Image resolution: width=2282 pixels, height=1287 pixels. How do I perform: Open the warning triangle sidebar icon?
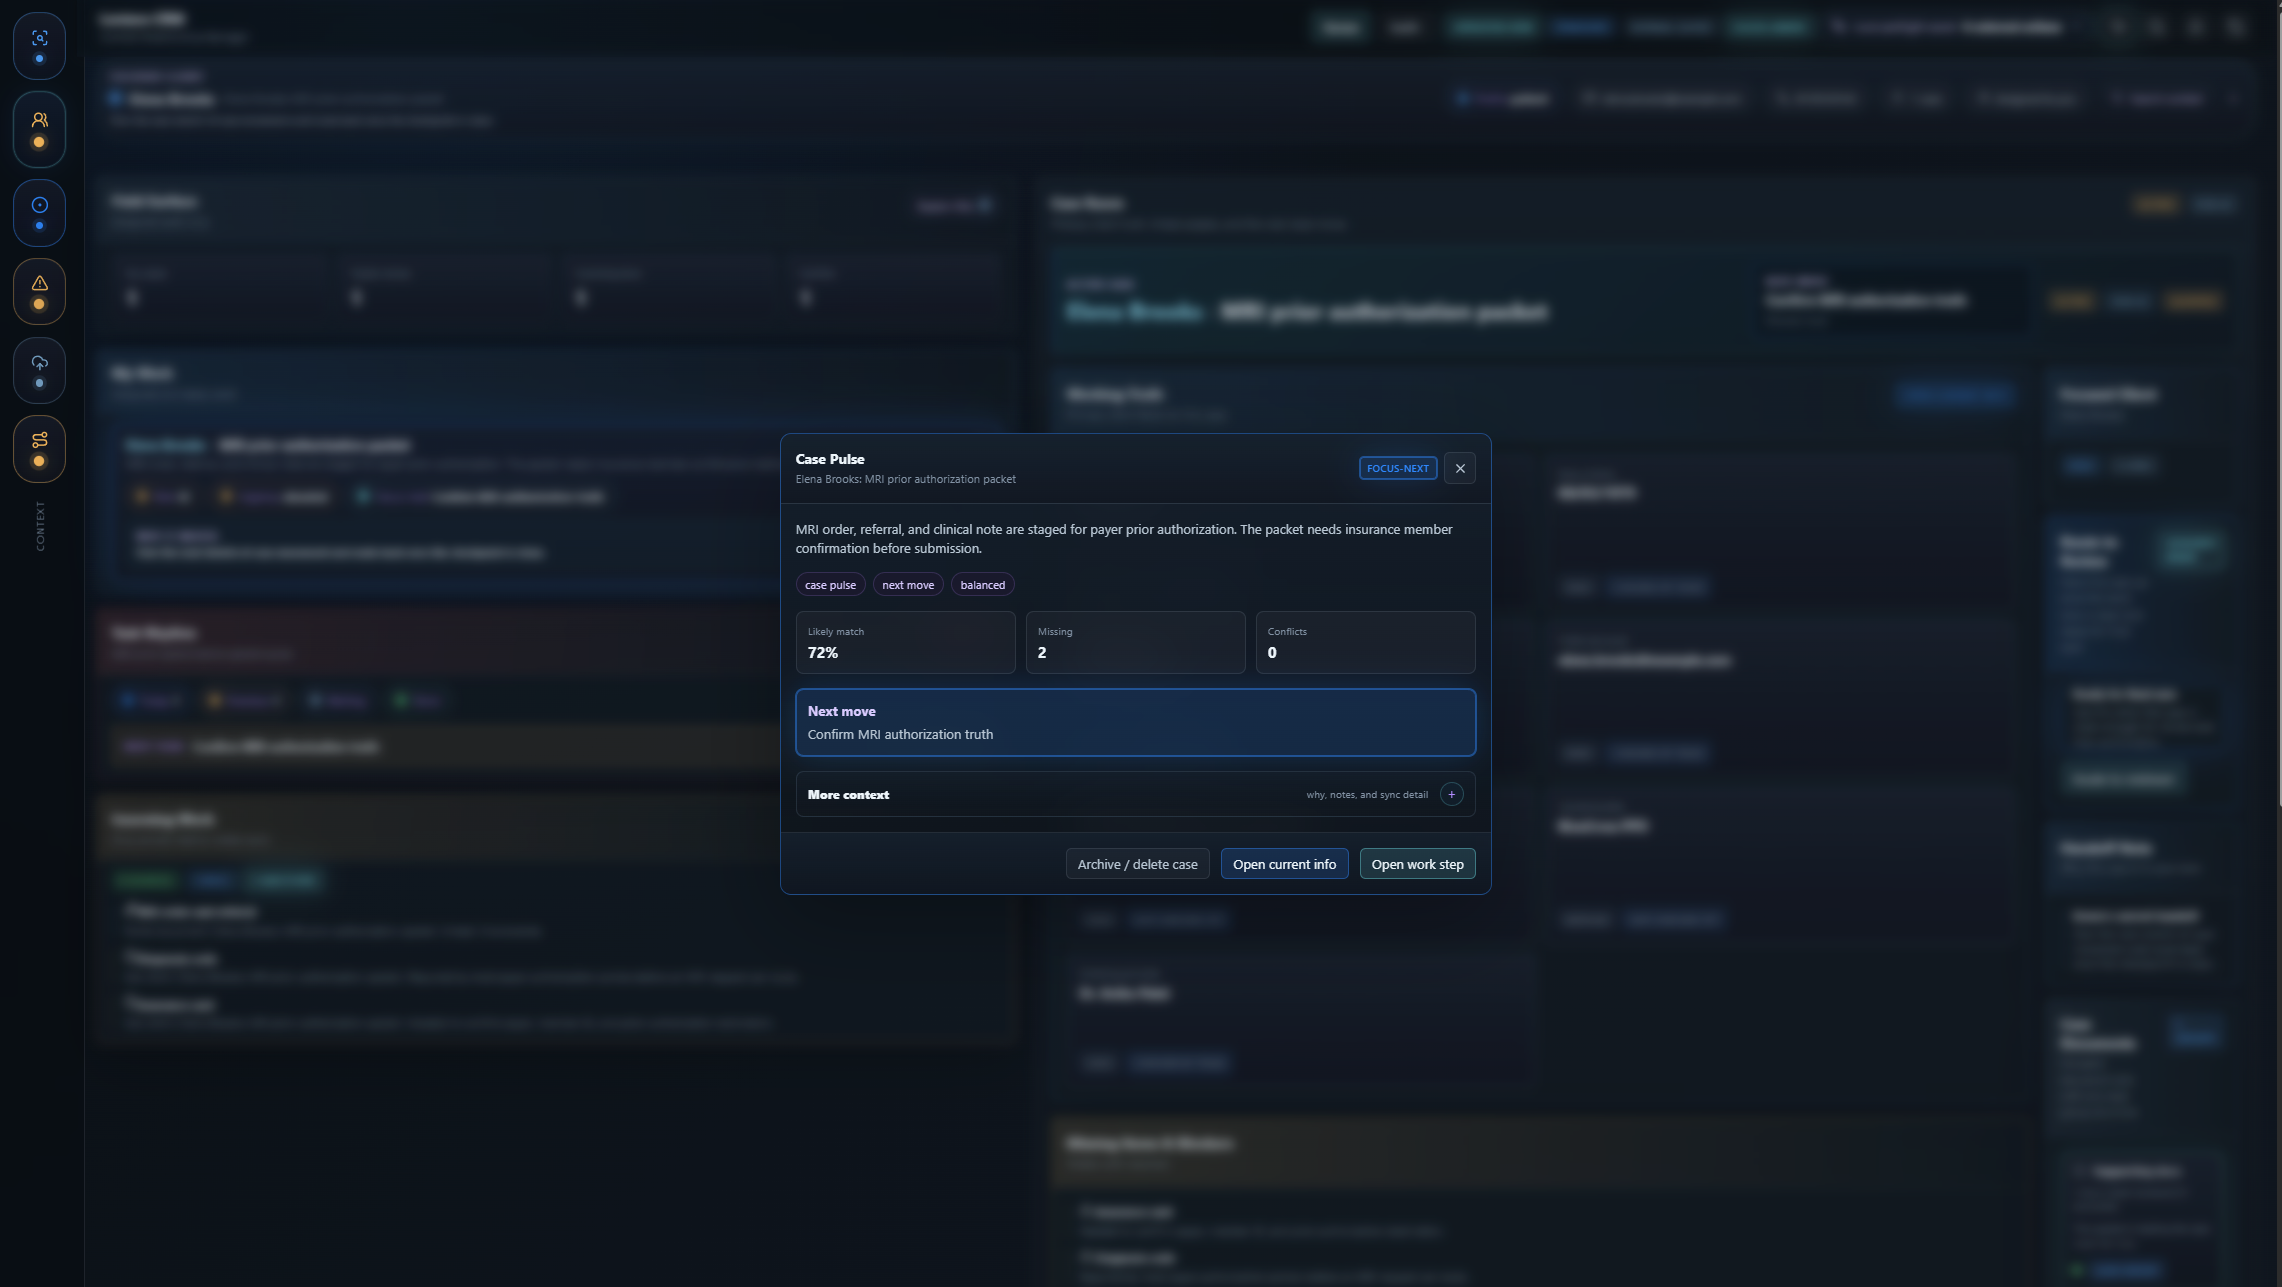point(39,291)
